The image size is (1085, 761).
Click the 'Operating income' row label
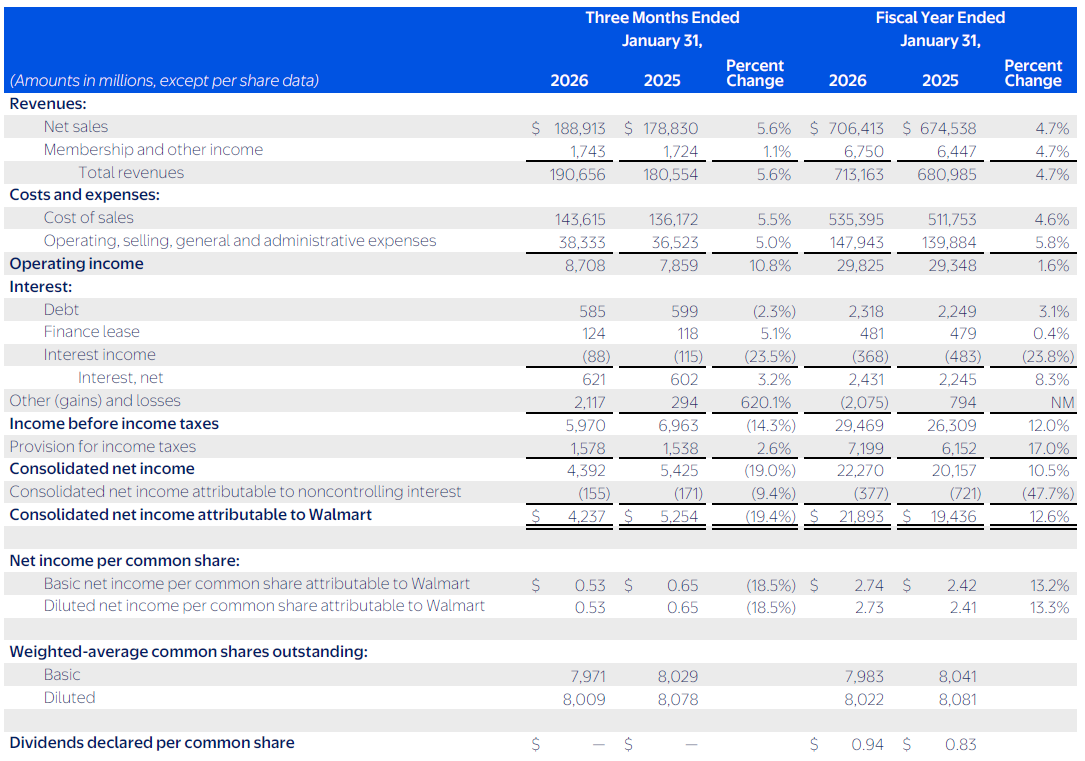[x=76, y=264]
